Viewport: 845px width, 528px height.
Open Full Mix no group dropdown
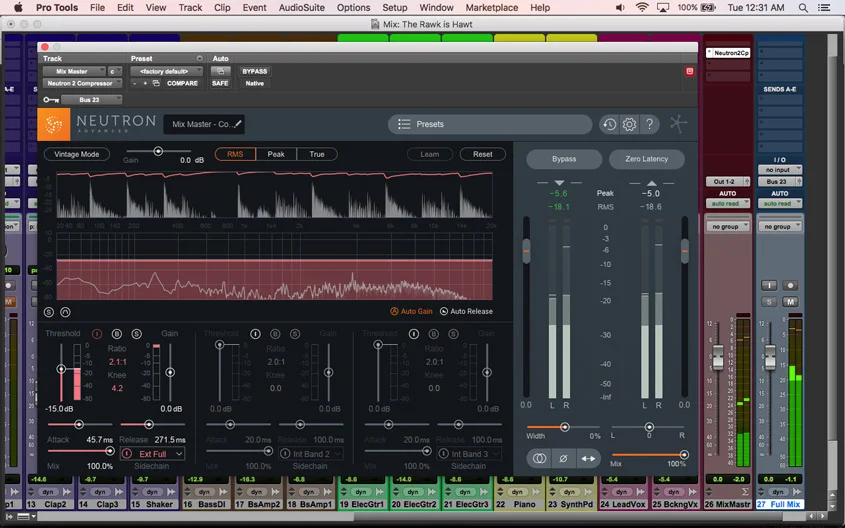pos(779,227)
